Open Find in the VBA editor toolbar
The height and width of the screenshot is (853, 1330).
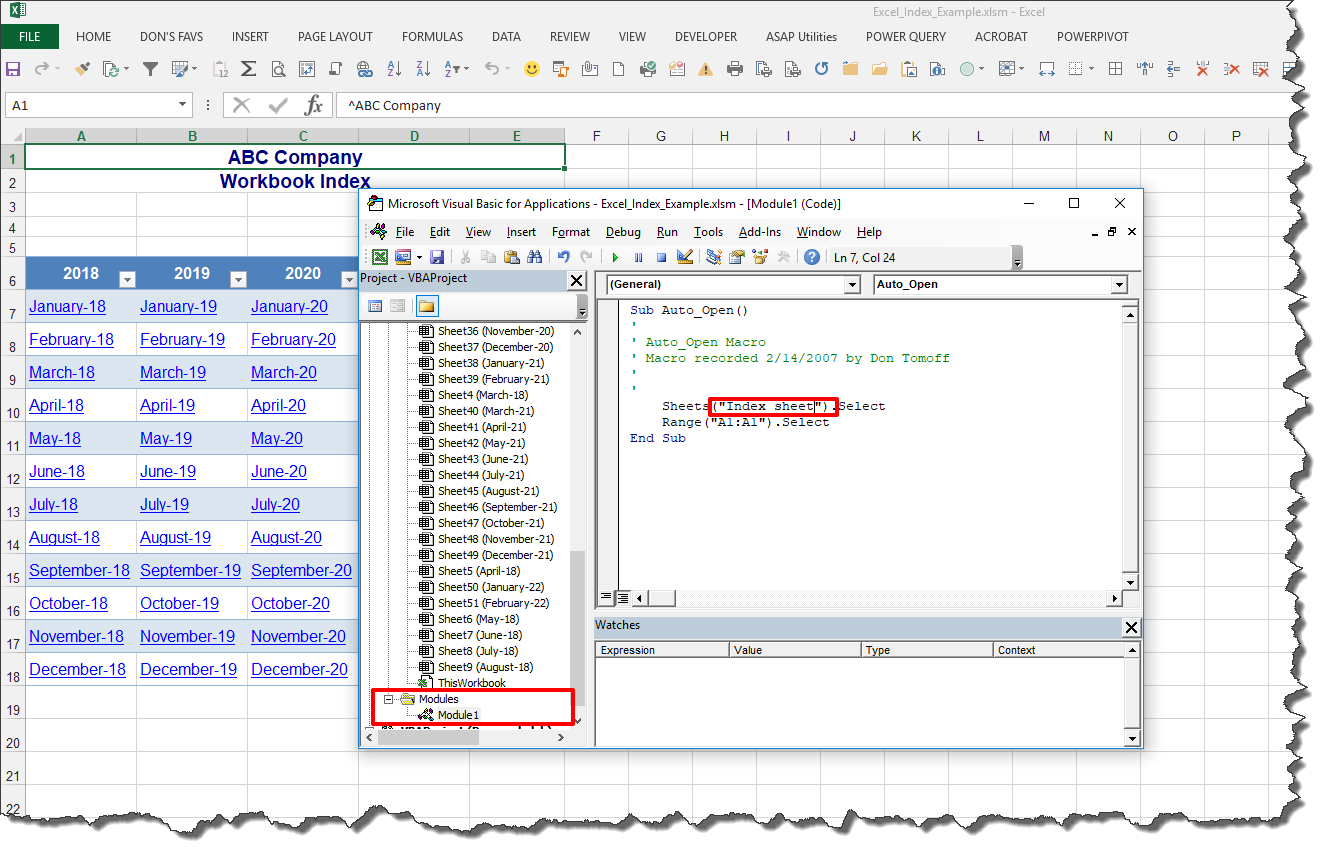[535, 257]
